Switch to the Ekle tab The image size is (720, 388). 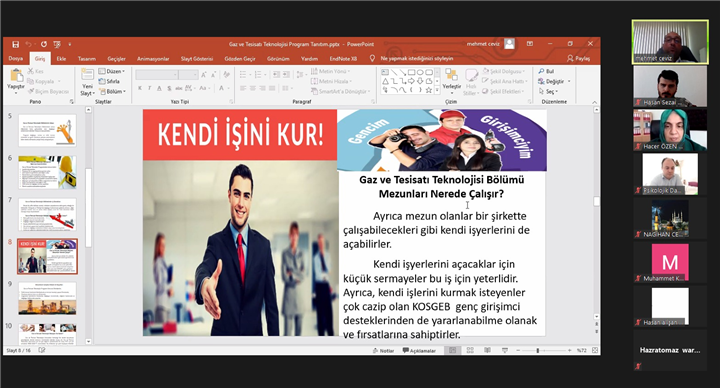click(61, 59)
